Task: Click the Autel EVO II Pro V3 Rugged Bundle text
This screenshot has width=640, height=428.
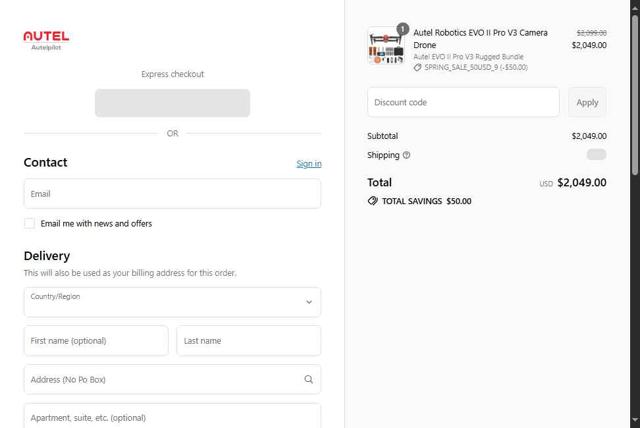Action: point(468,57)
